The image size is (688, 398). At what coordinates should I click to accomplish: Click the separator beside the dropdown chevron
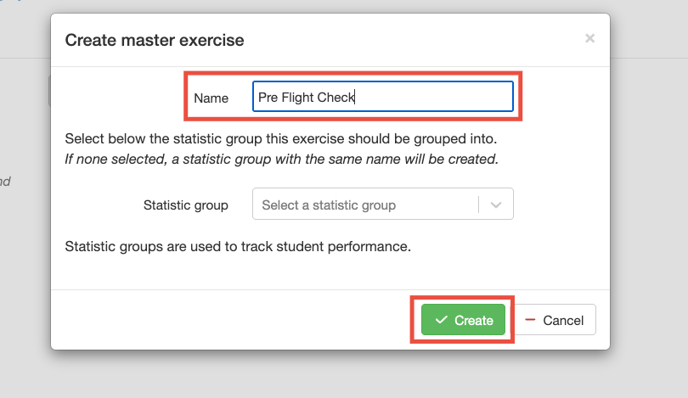[x=478, y=204]
